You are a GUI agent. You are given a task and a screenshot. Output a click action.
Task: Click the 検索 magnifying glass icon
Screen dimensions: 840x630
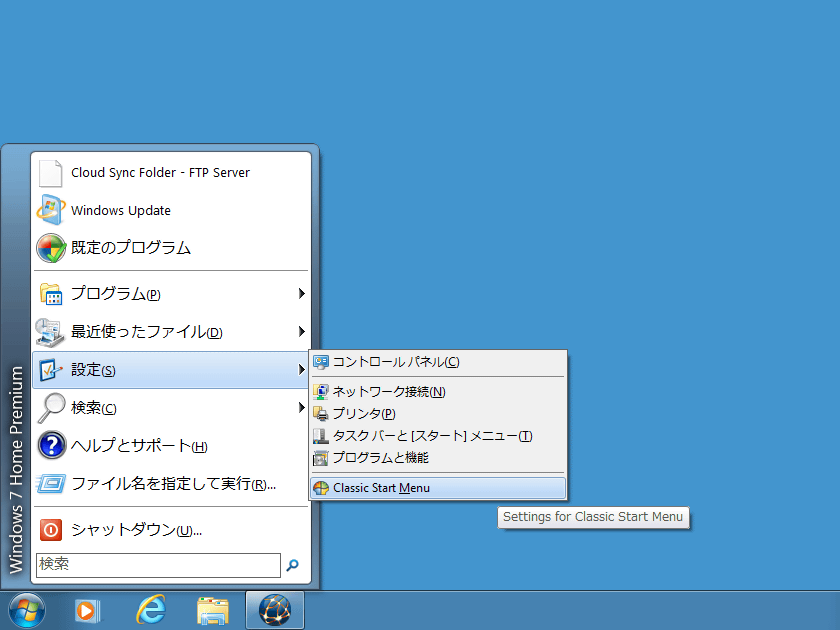coord(51,408)
